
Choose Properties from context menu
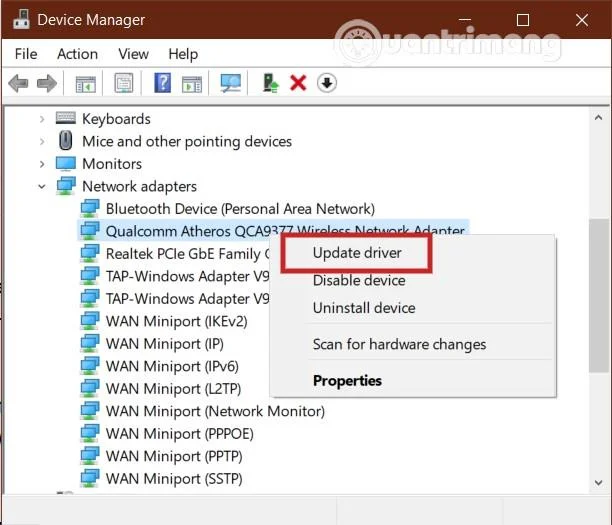pyautogui.click(x=347, y=381)
